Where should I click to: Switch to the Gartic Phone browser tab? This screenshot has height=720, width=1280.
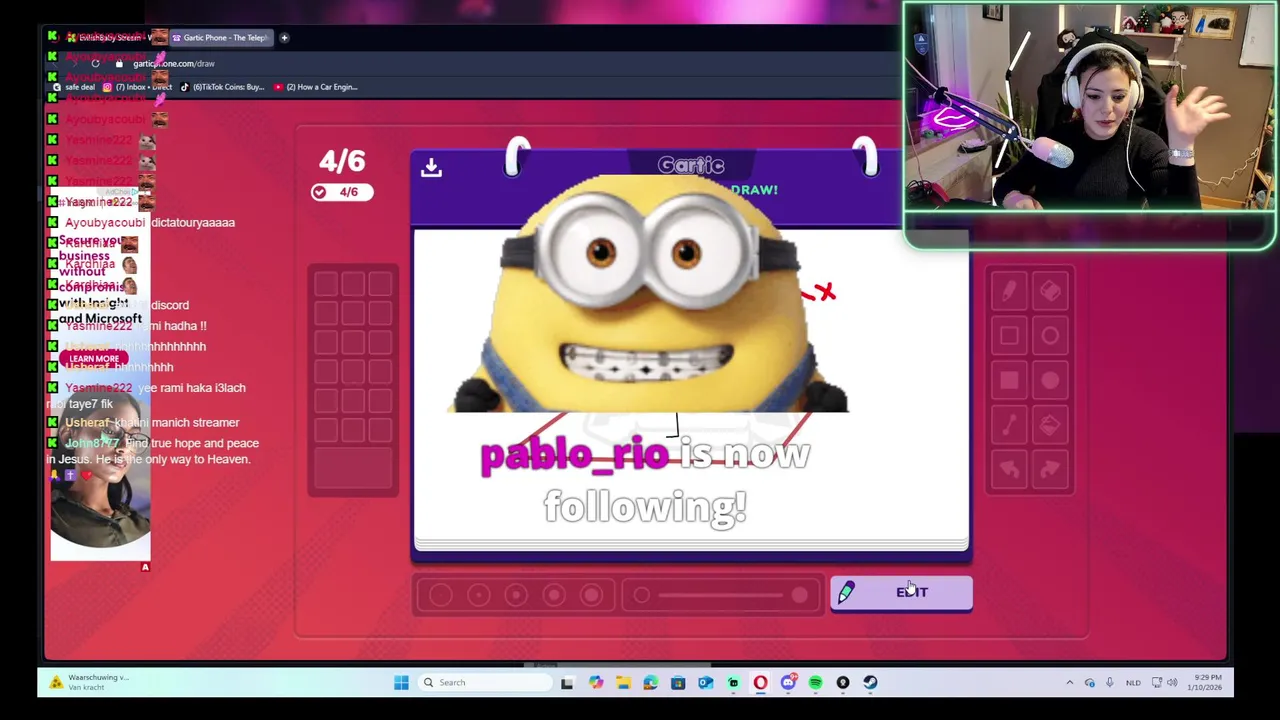[x=220, y=38]
